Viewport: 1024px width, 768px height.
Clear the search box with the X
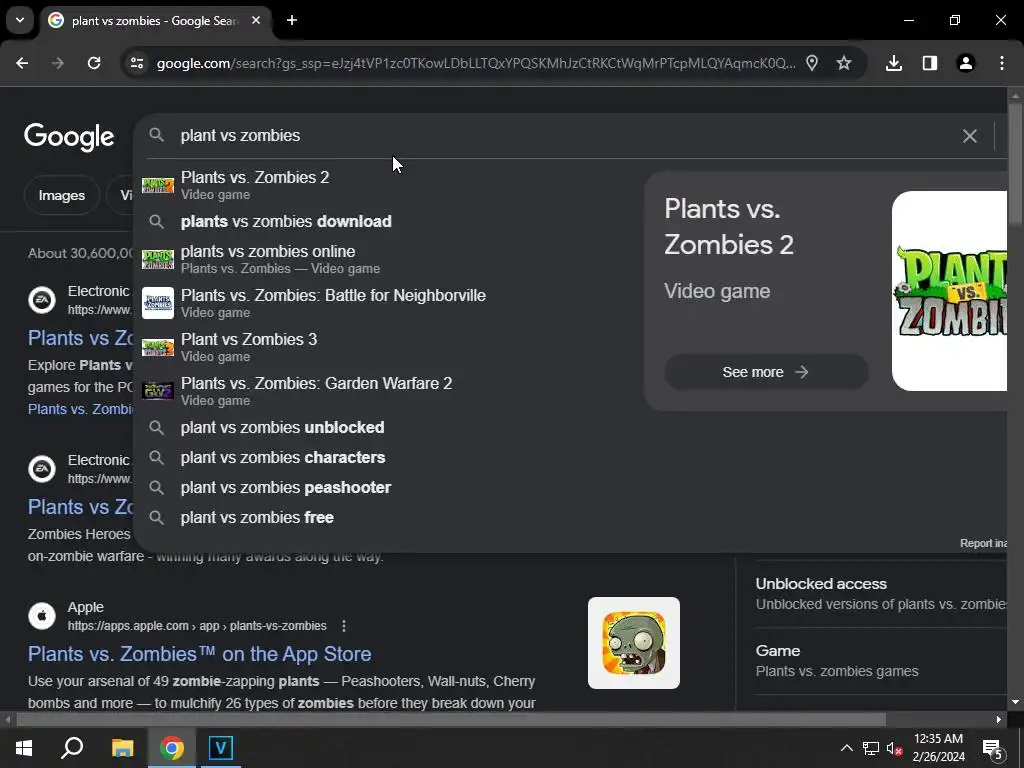pyautogui.click(x=970, y=136)
